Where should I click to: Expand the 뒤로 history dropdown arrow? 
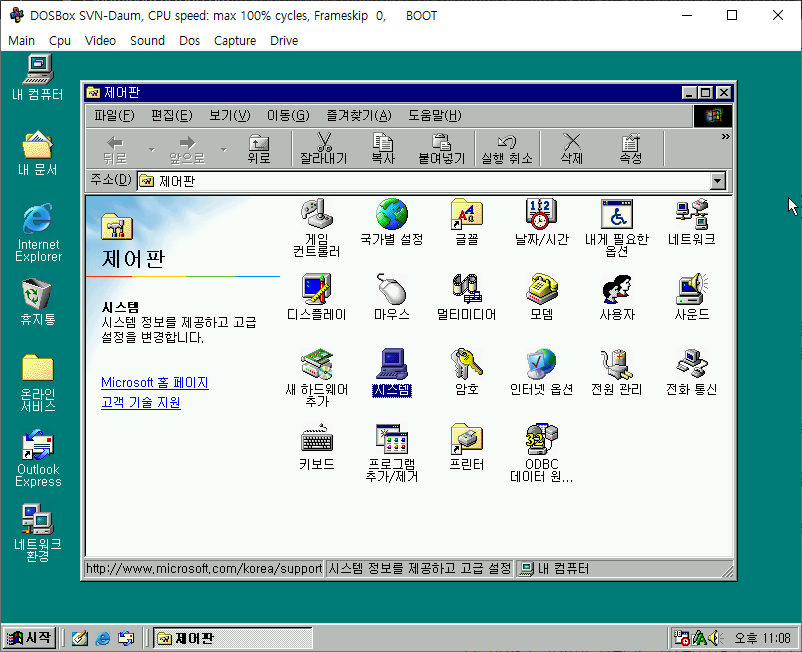[151, 149]
